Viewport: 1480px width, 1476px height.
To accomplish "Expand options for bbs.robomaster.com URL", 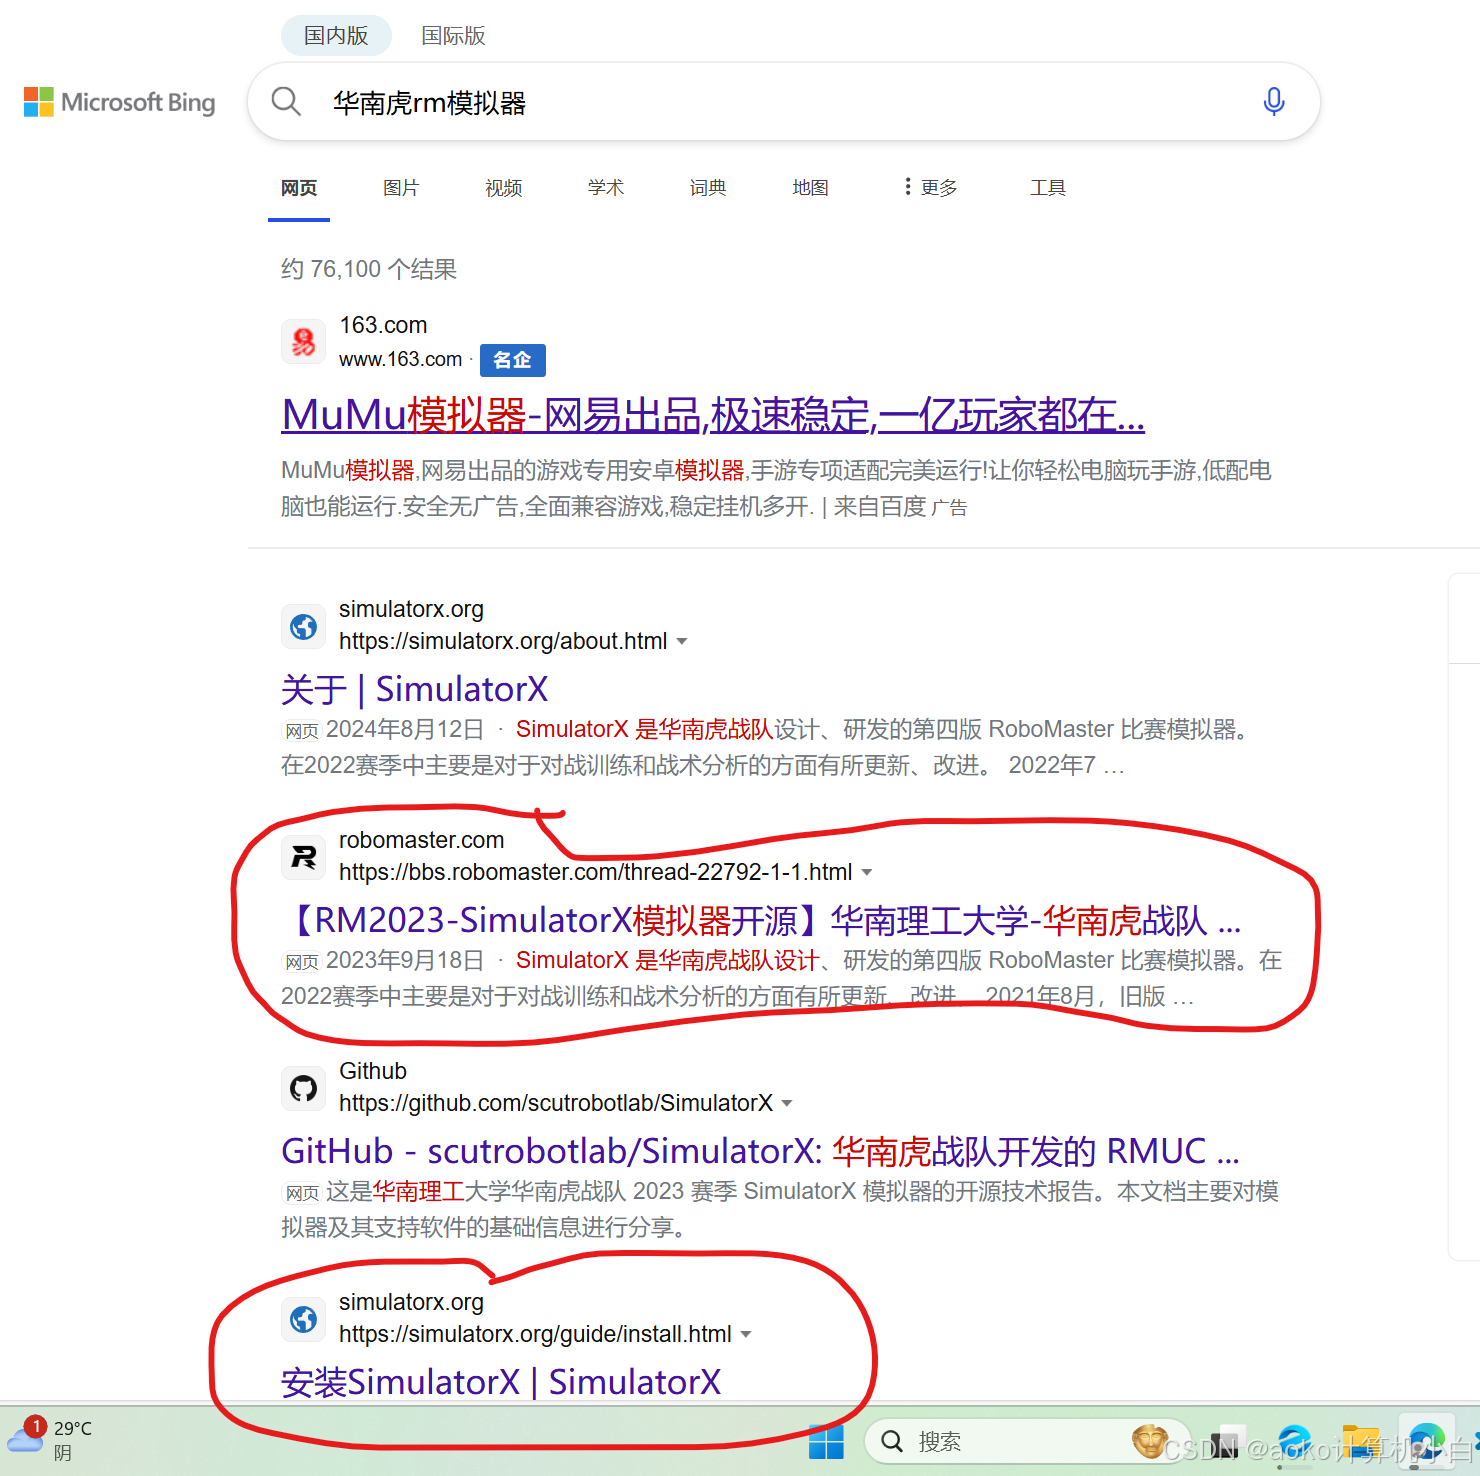I will point(867,873).
